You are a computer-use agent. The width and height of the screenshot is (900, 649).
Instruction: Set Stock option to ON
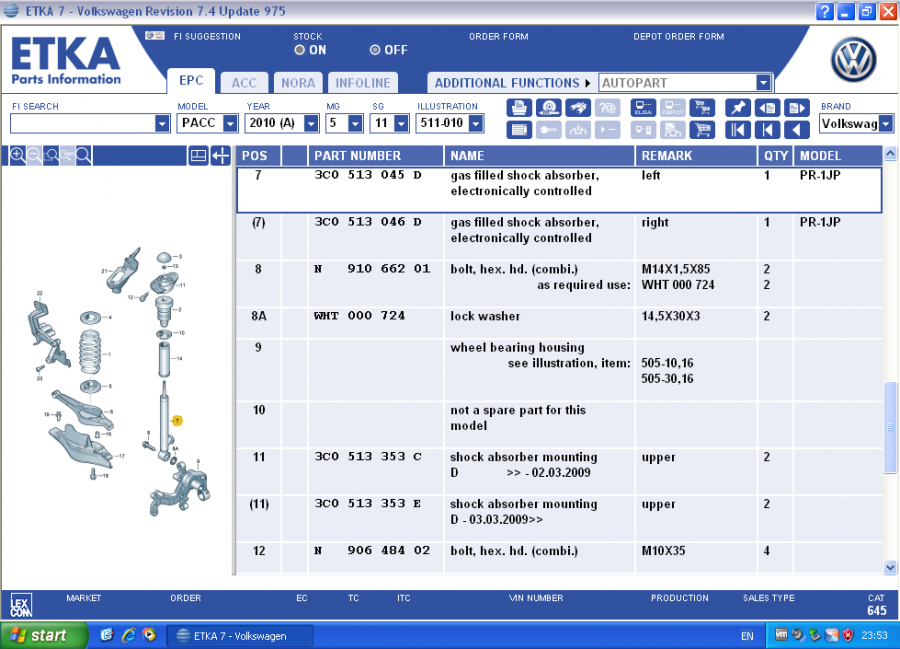click(x=301, y=50)
